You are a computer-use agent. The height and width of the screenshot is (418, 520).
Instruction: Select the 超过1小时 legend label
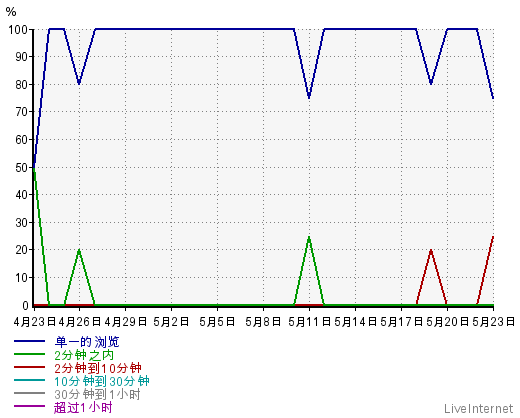tap(83, 408)
